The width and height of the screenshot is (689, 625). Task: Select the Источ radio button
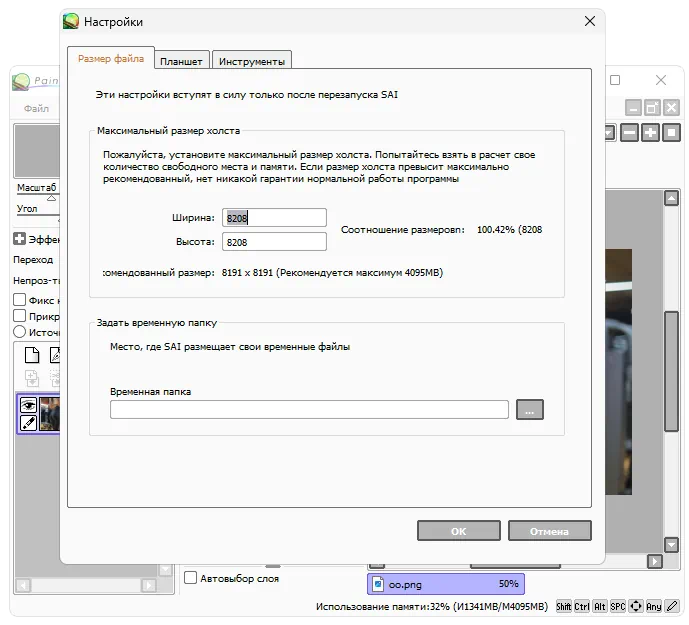(x=19, y=331)
